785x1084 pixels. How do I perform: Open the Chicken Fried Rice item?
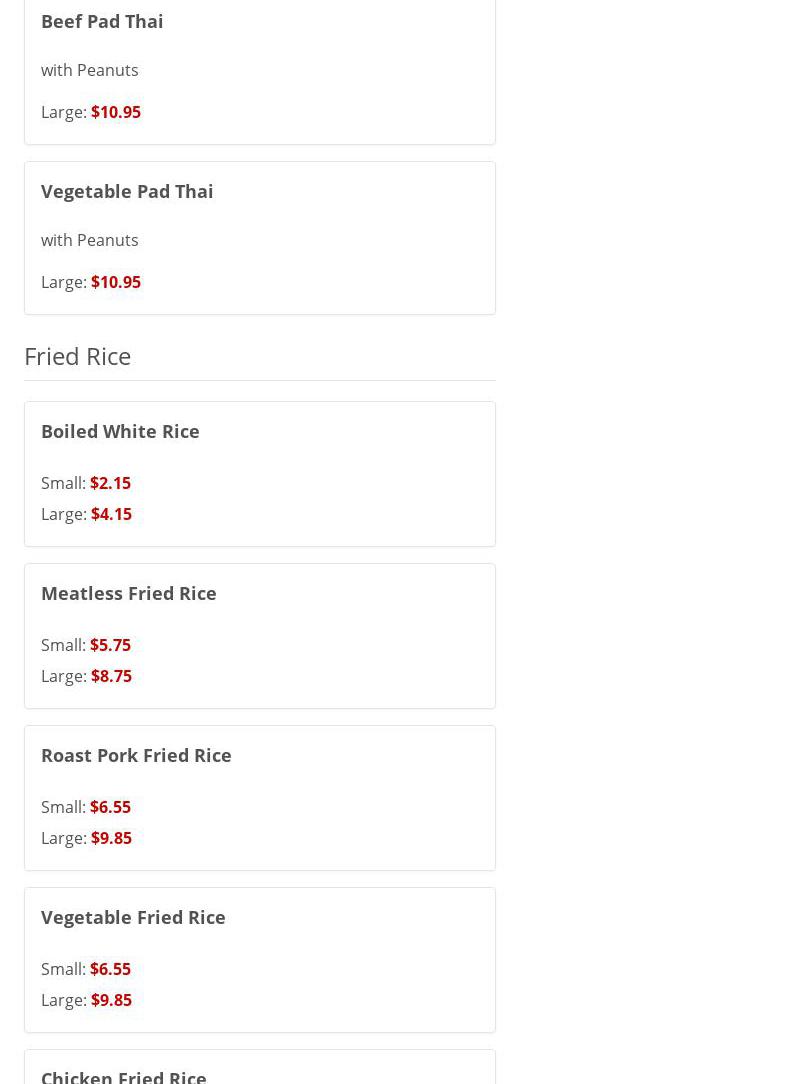[x=124, y=1076]
